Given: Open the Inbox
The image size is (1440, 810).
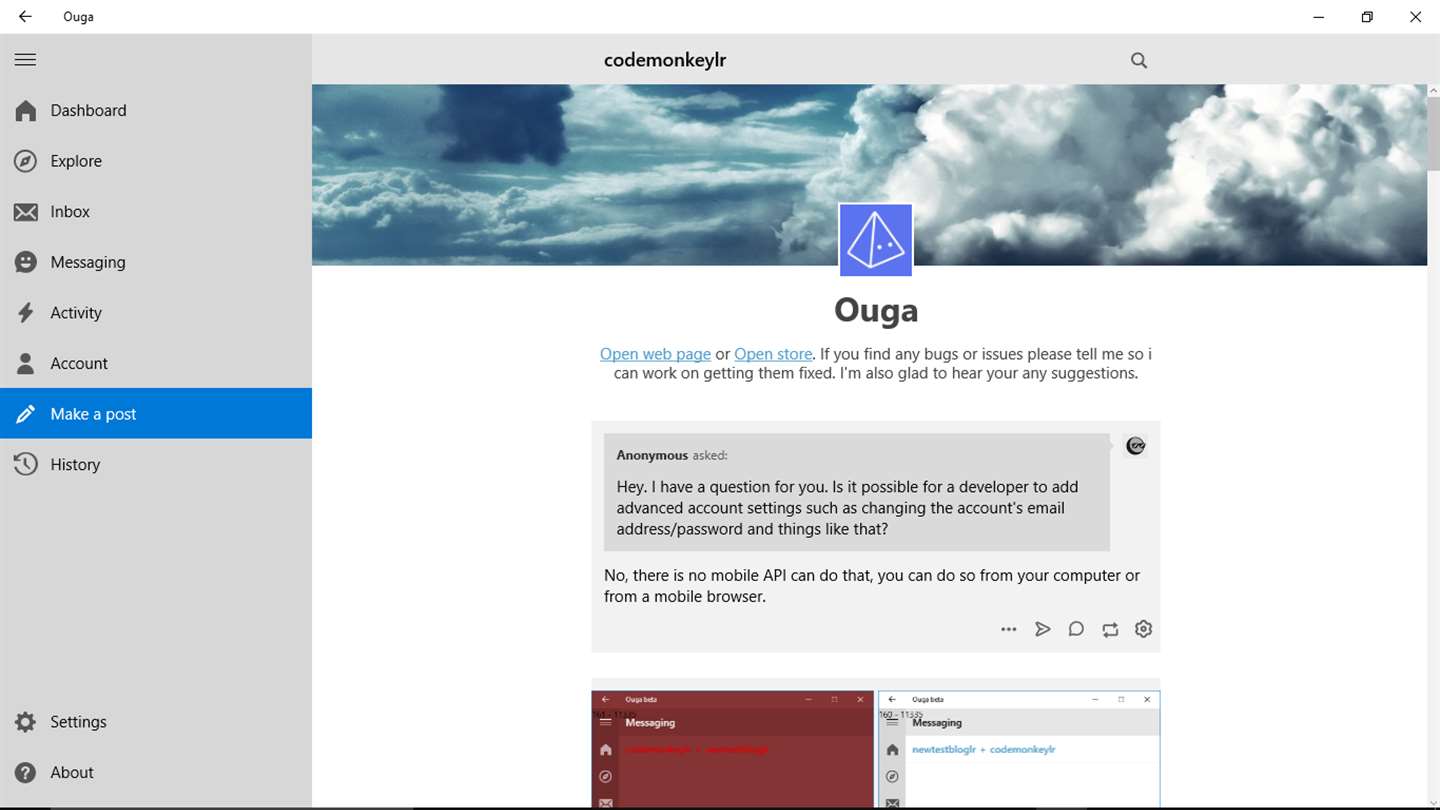Looking at the screenshot, I should tap(156, 212).
